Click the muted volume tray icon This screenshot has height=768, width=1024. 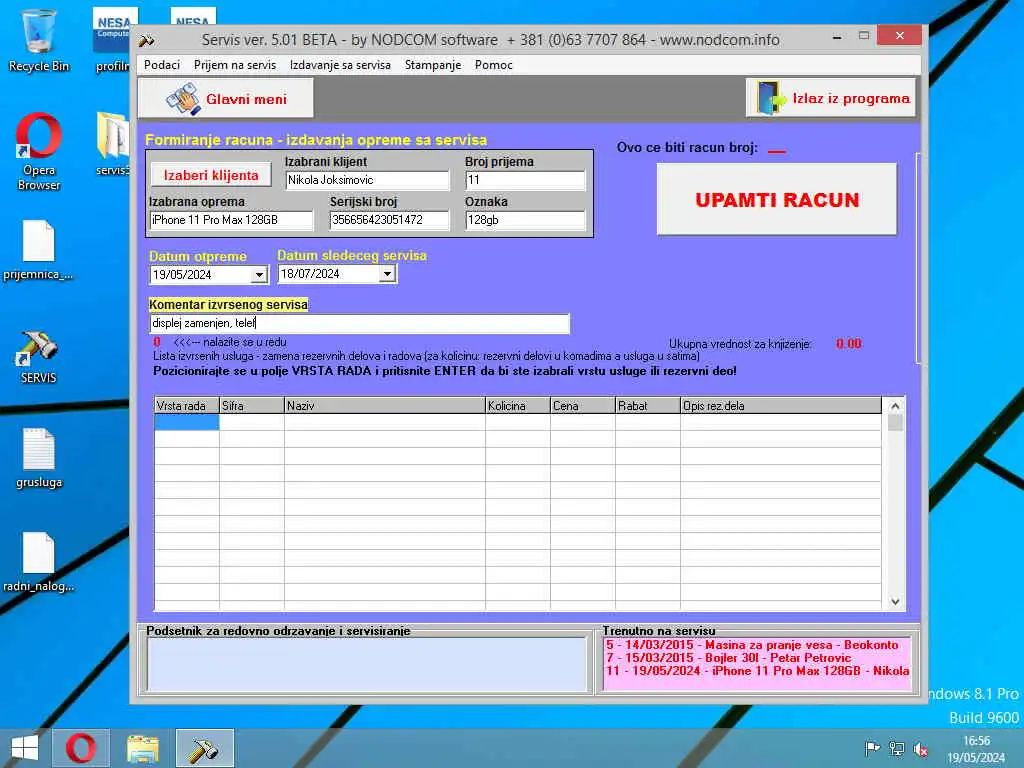921,749
